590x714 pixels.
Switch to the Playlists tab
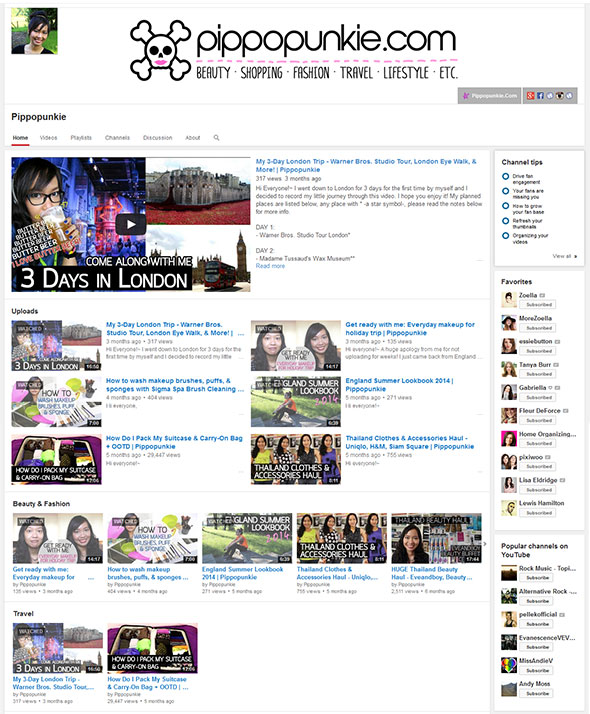(81, 138)
